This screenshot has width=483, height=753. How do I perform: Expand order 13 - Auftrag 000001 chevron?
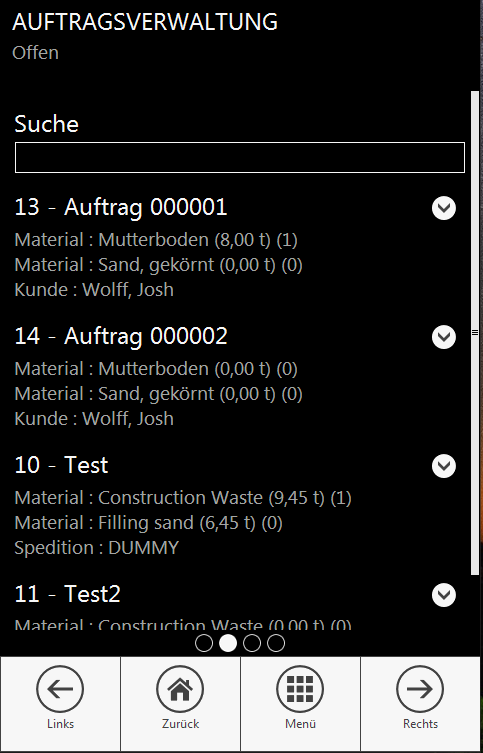coord(444,208)
